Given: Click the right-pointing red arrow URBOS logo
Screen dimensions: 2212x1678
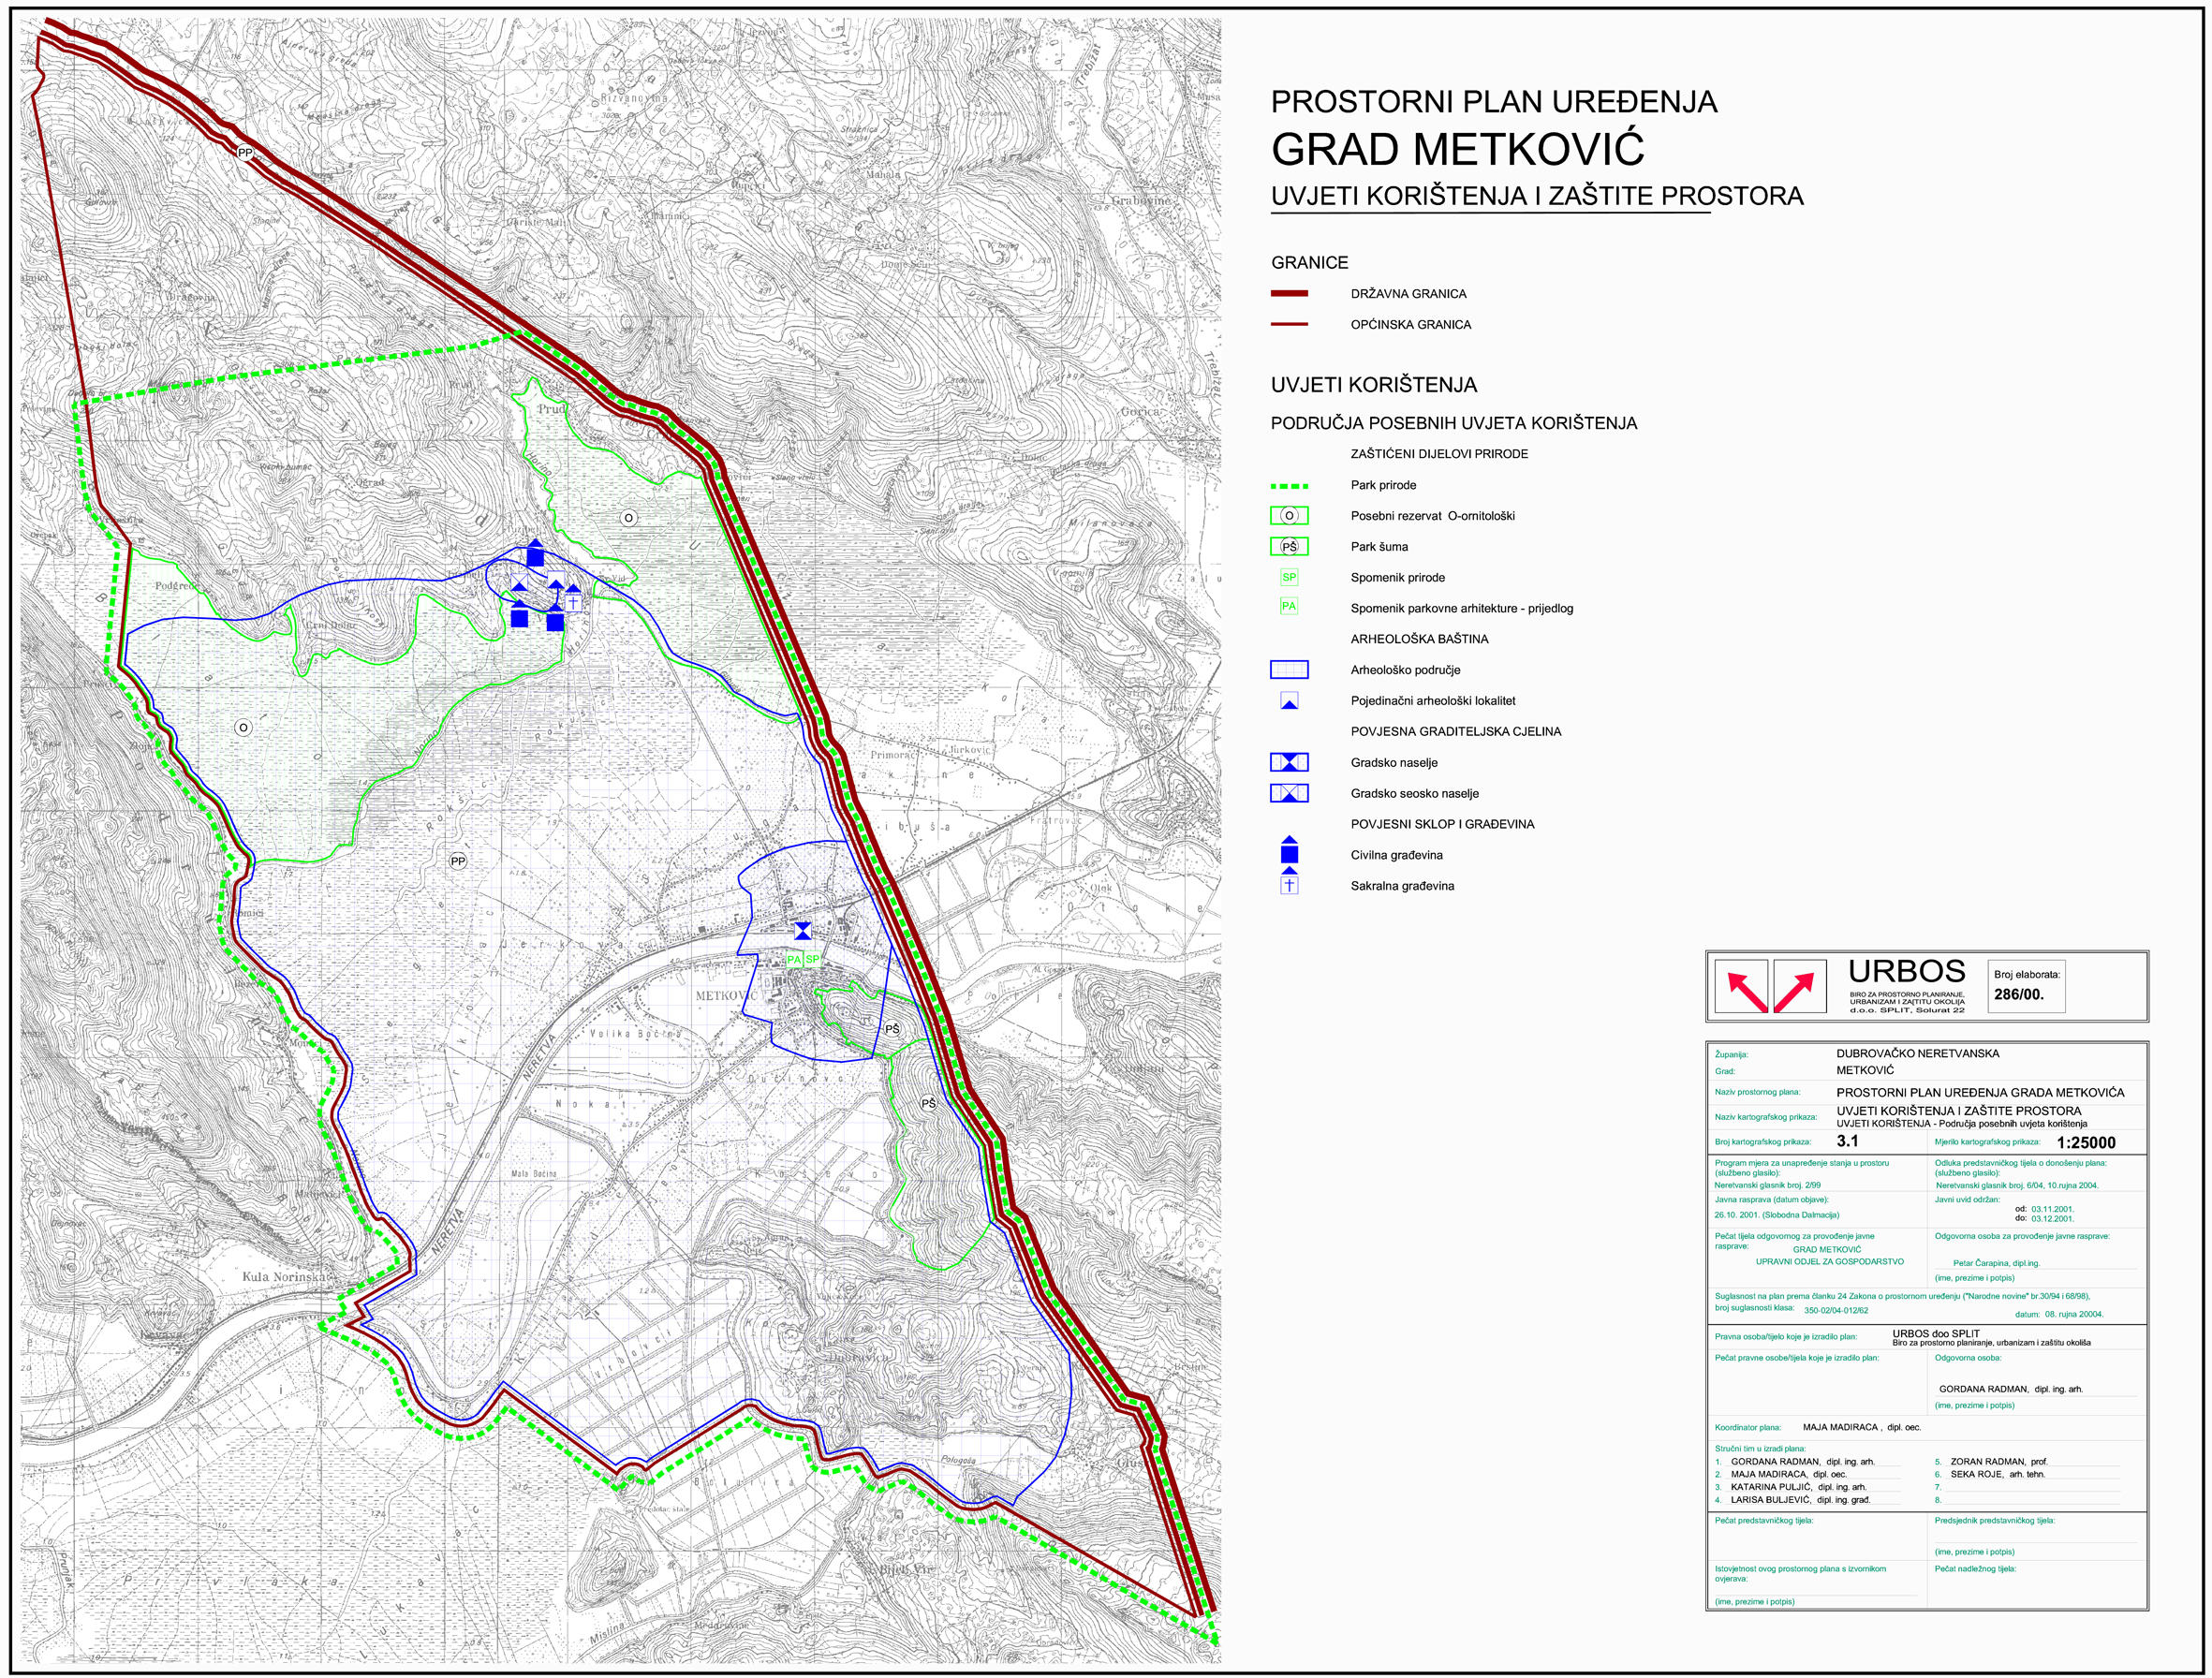Looking at the screenshot, I should (x=1799, y=987).
